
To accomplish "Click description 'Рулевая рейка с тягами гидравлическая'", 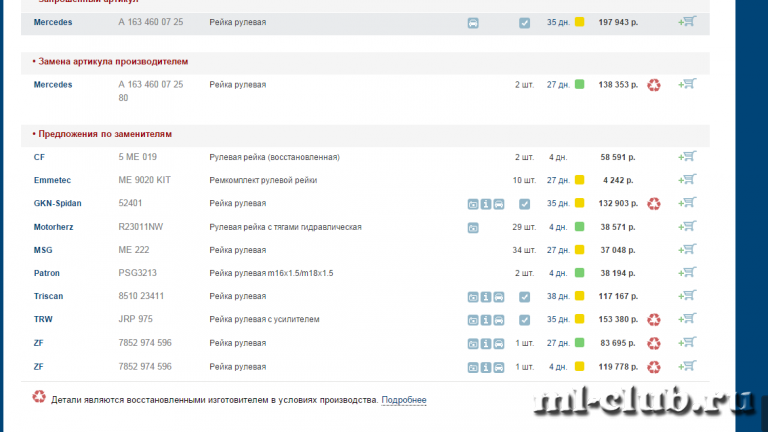I will 286,227.
